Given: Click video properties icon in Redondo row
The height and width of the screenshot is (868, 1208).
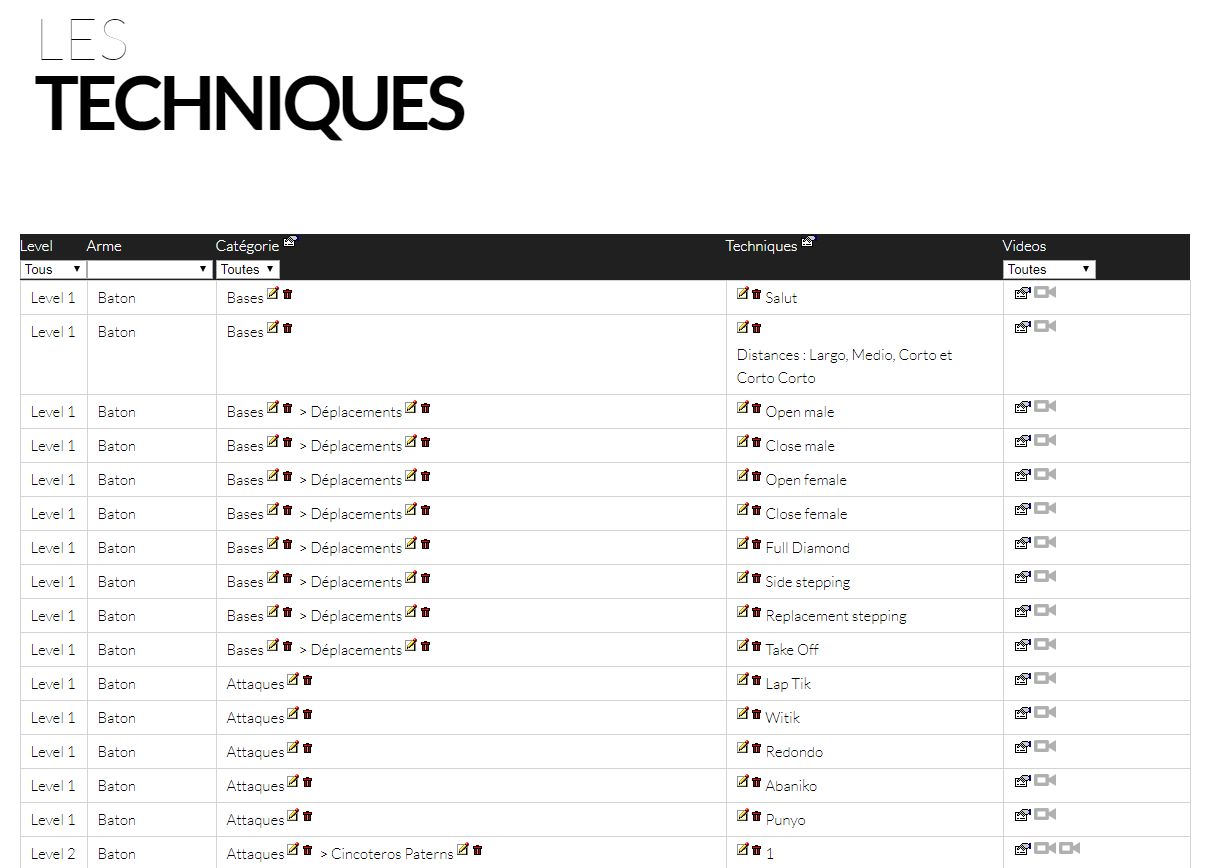Looking at the screenshot, I should pyautogui.click(x=1022, y=747).
